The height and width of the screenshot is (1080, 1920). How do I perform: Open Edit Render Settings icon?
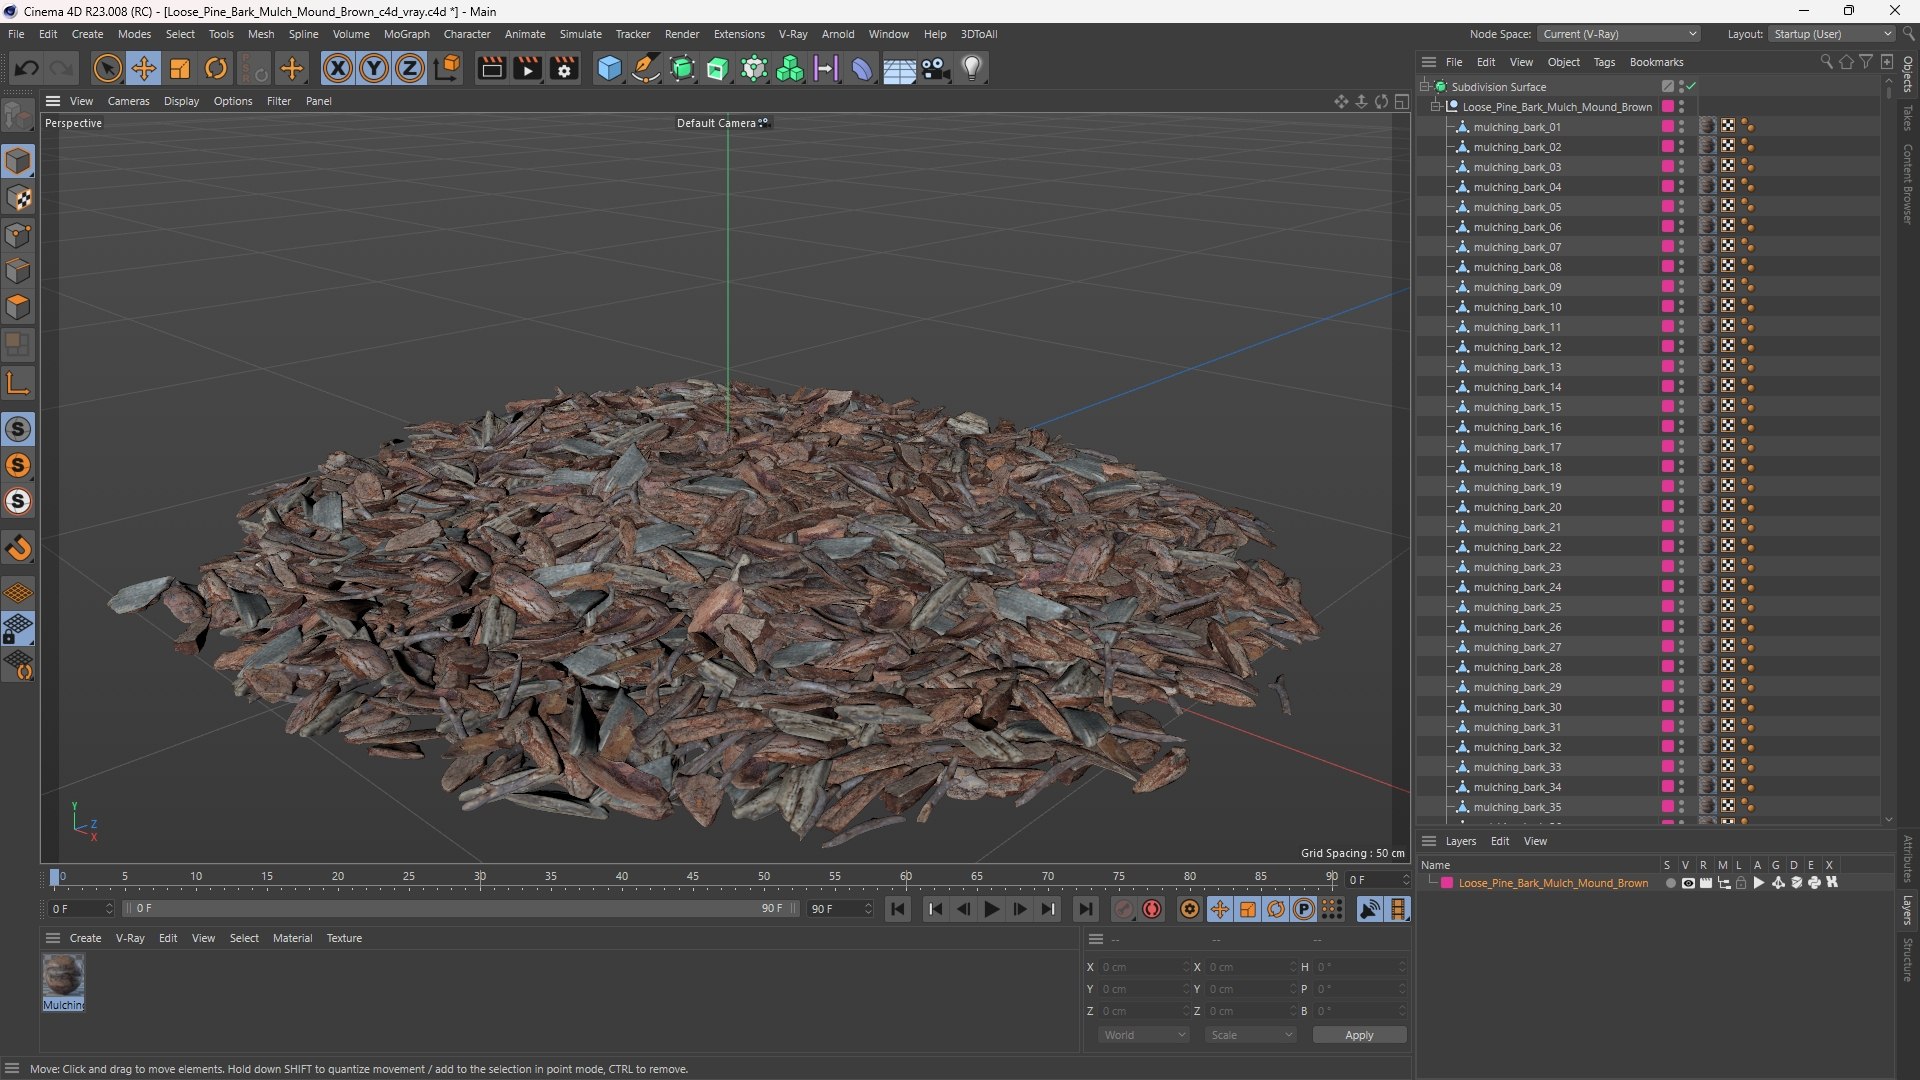tap(564, 68)
